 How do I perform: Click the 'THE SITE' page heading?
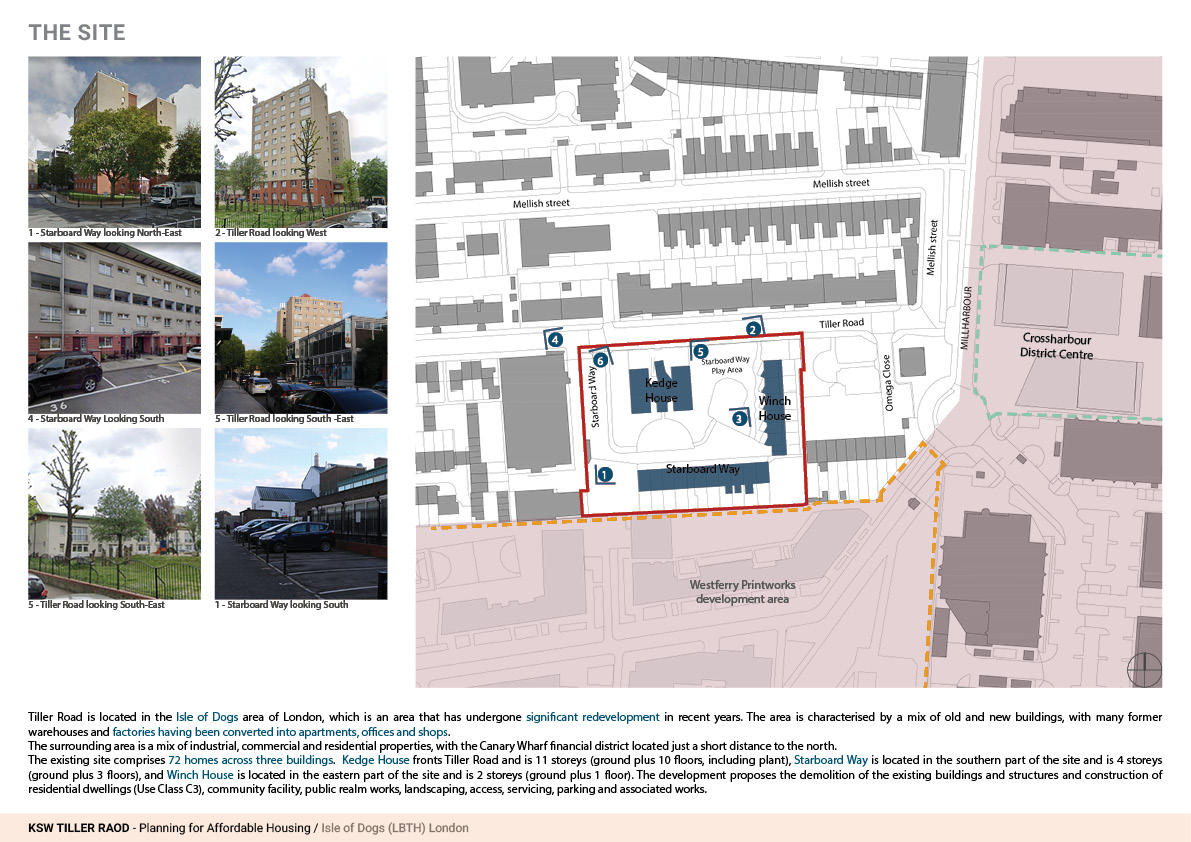(x=77, y=33)
